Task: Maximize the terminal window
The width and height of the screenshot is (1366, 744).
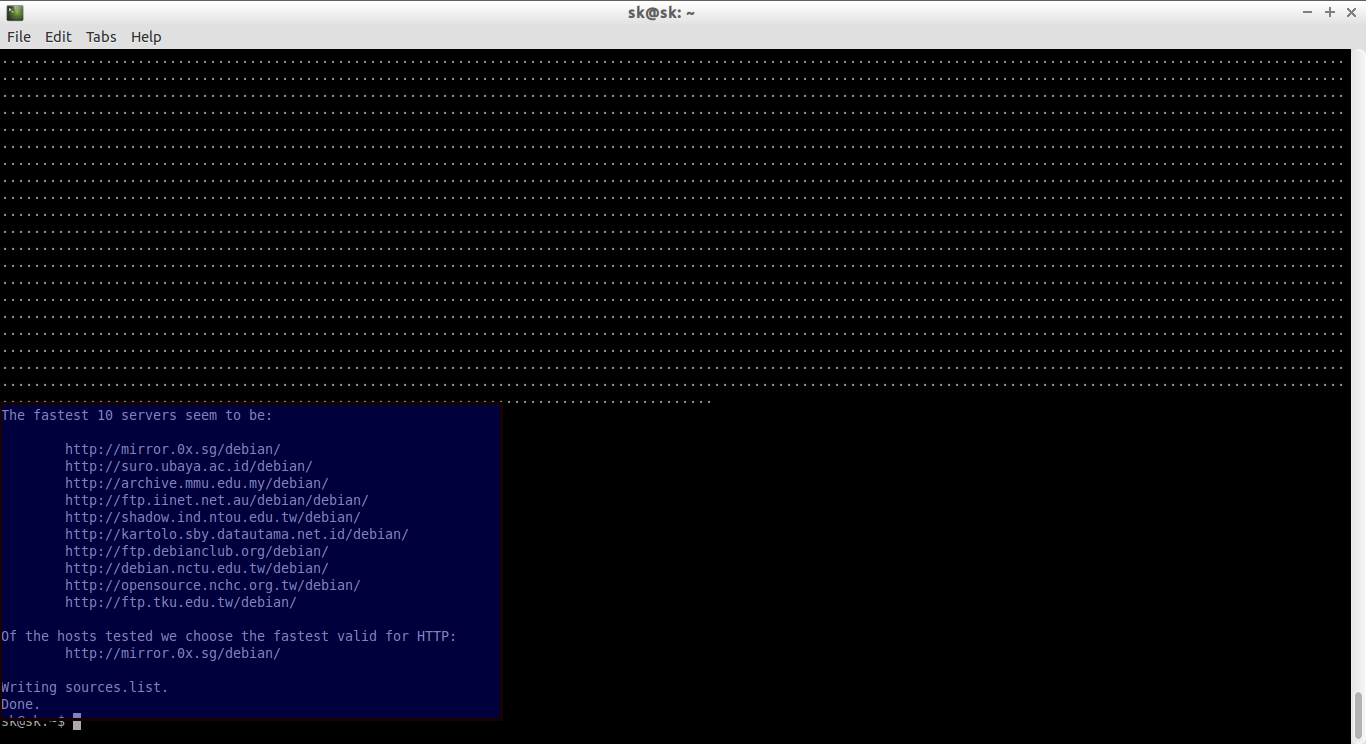Action: click(x=1330, y=12)
